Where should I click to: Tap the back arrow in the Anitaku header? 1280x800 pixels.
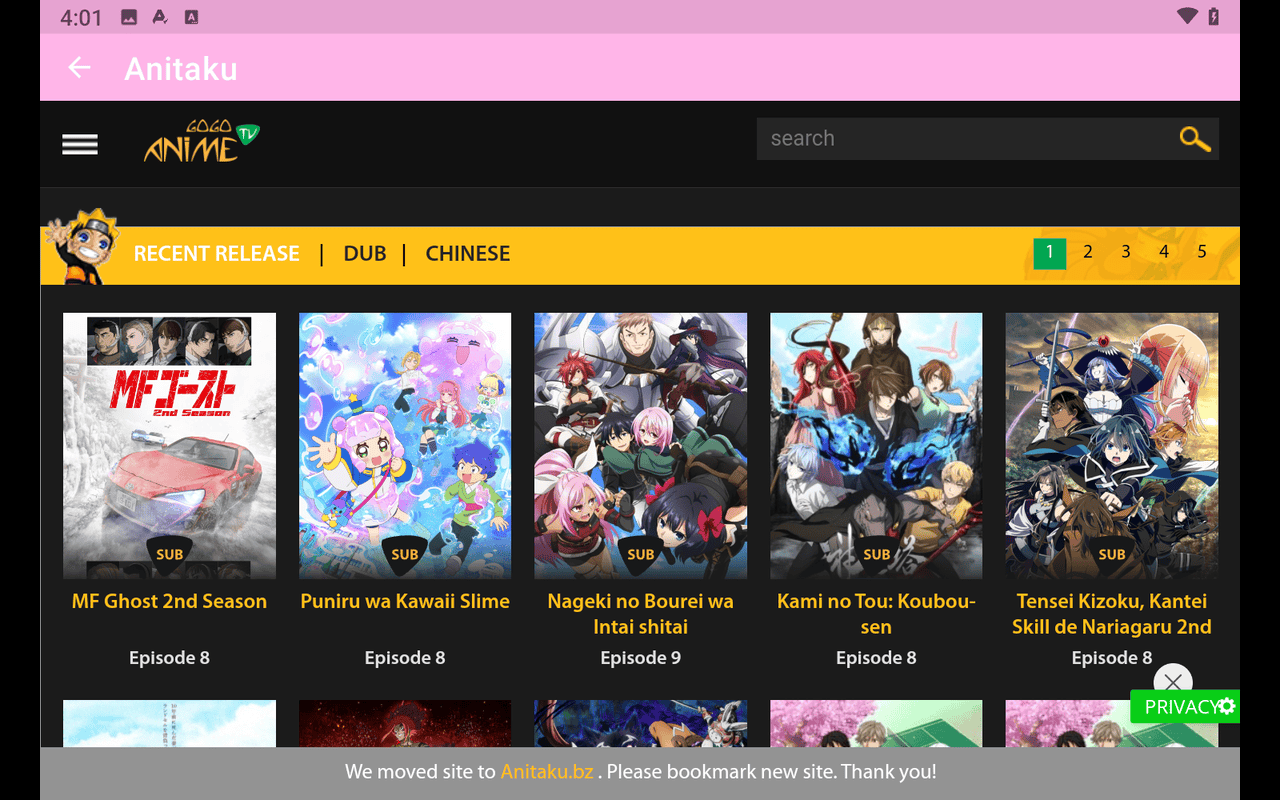(x=78, y=67)
